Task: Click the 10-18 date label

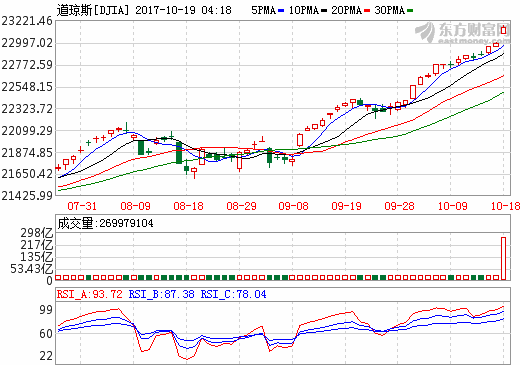Action: (505, 206)
